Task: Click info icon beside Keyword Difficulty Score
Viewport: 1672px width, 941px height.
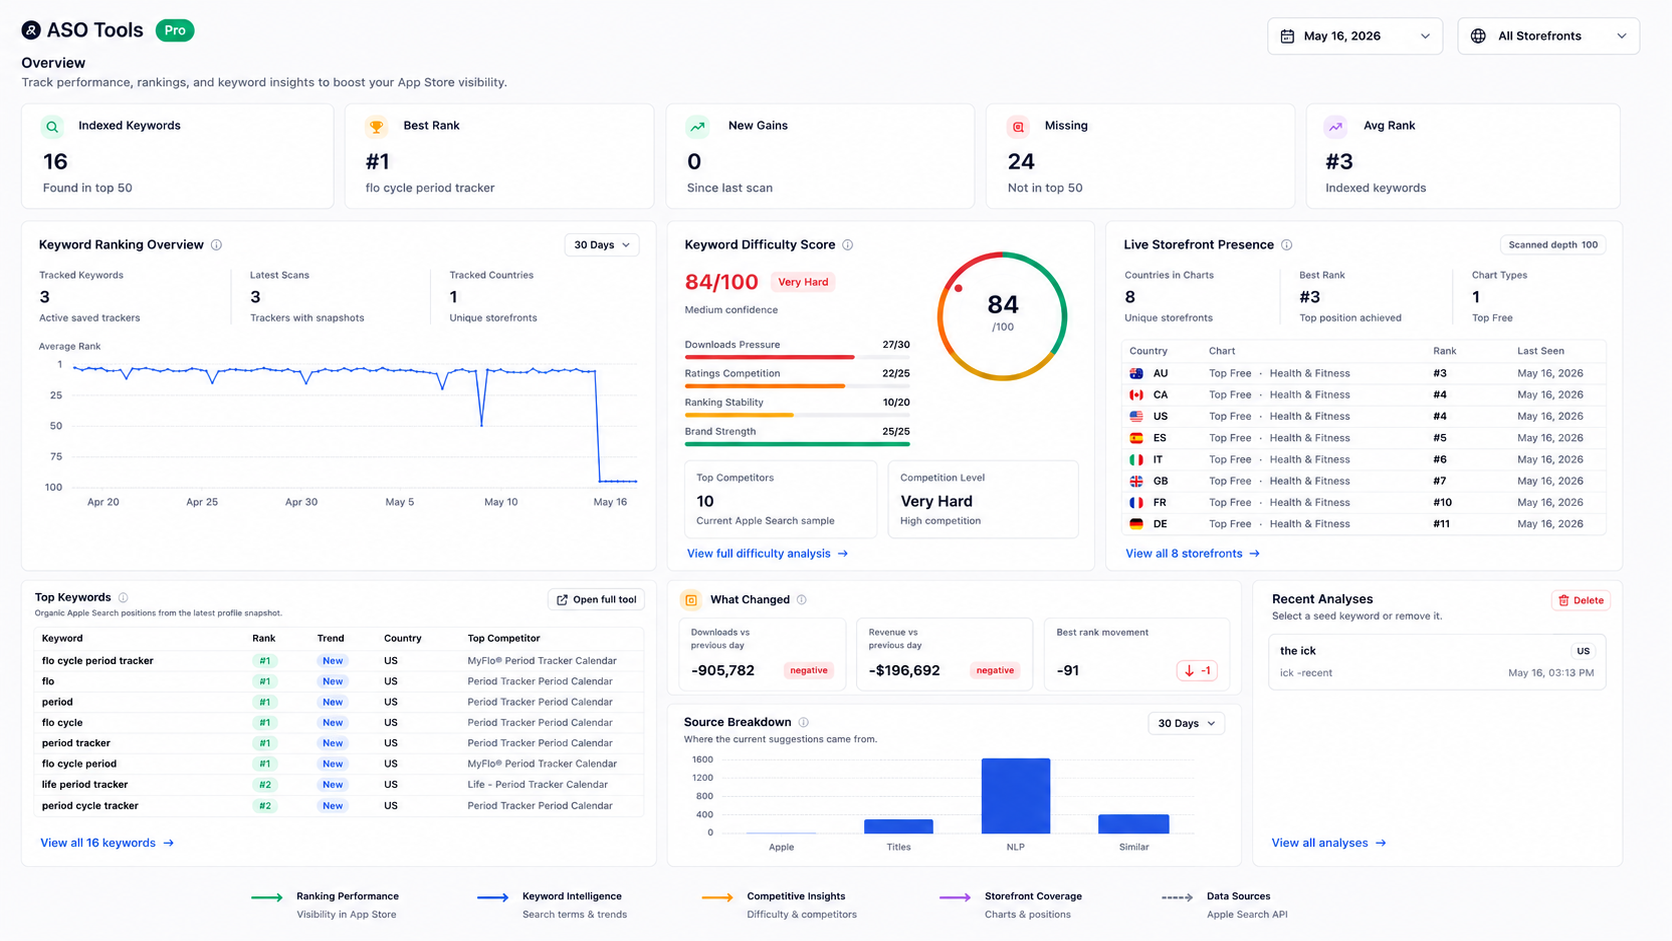Action: point(847,245)
